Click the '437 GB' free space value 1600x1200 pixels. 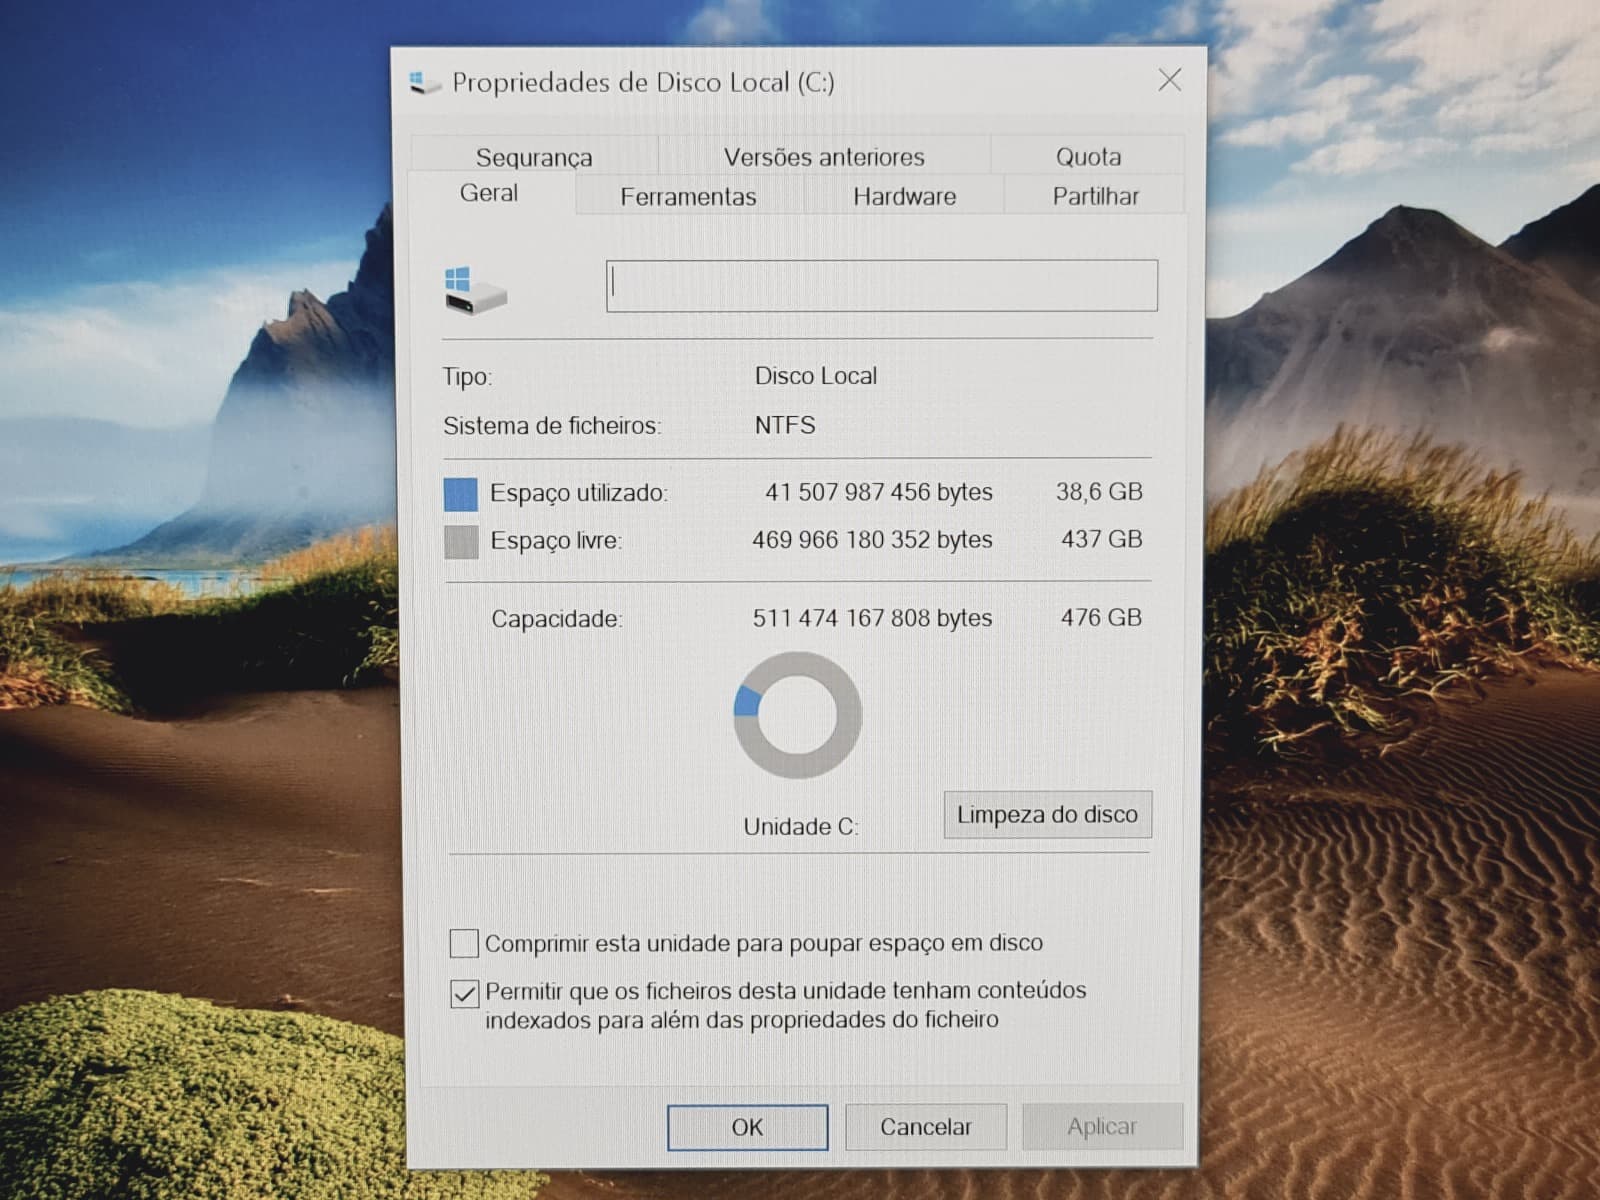(x=1101, y=539)
